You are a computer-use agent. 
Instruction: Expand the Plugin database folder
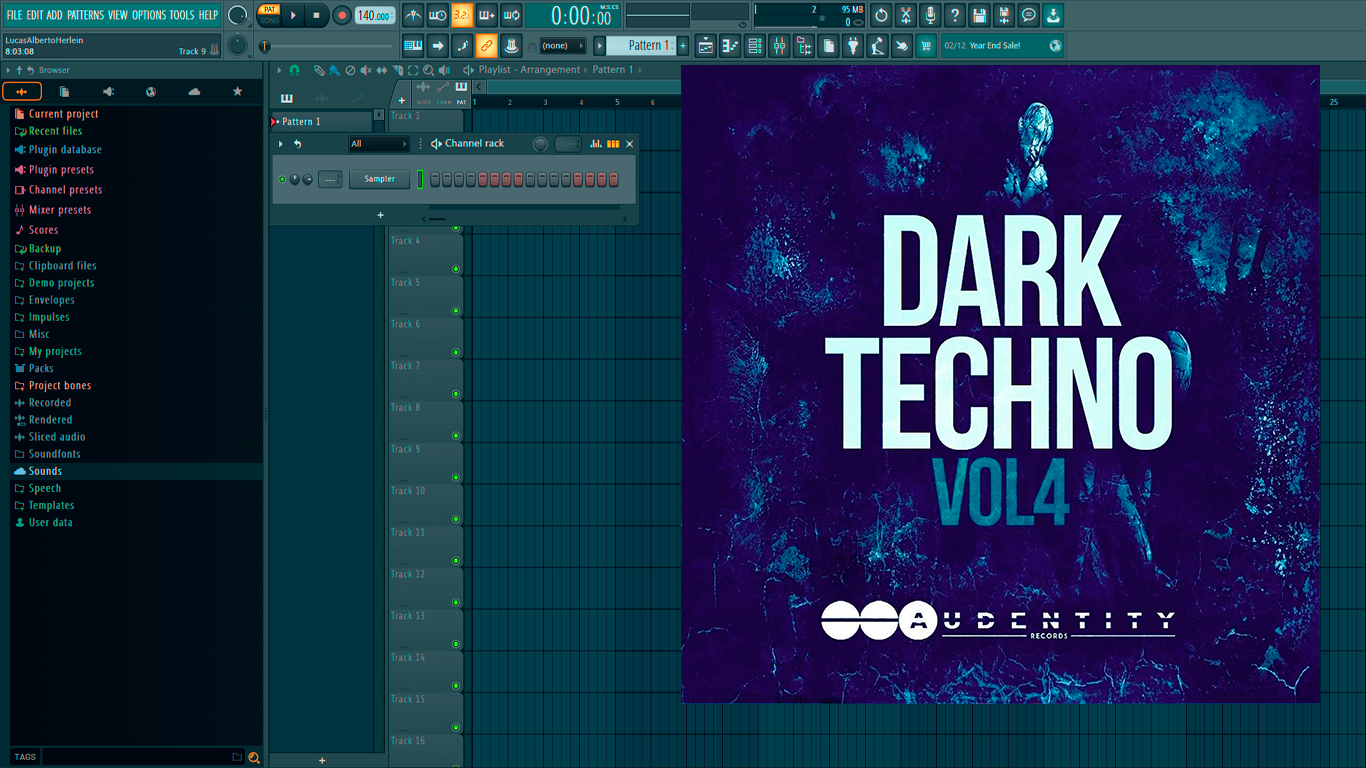tap(65, 149)
